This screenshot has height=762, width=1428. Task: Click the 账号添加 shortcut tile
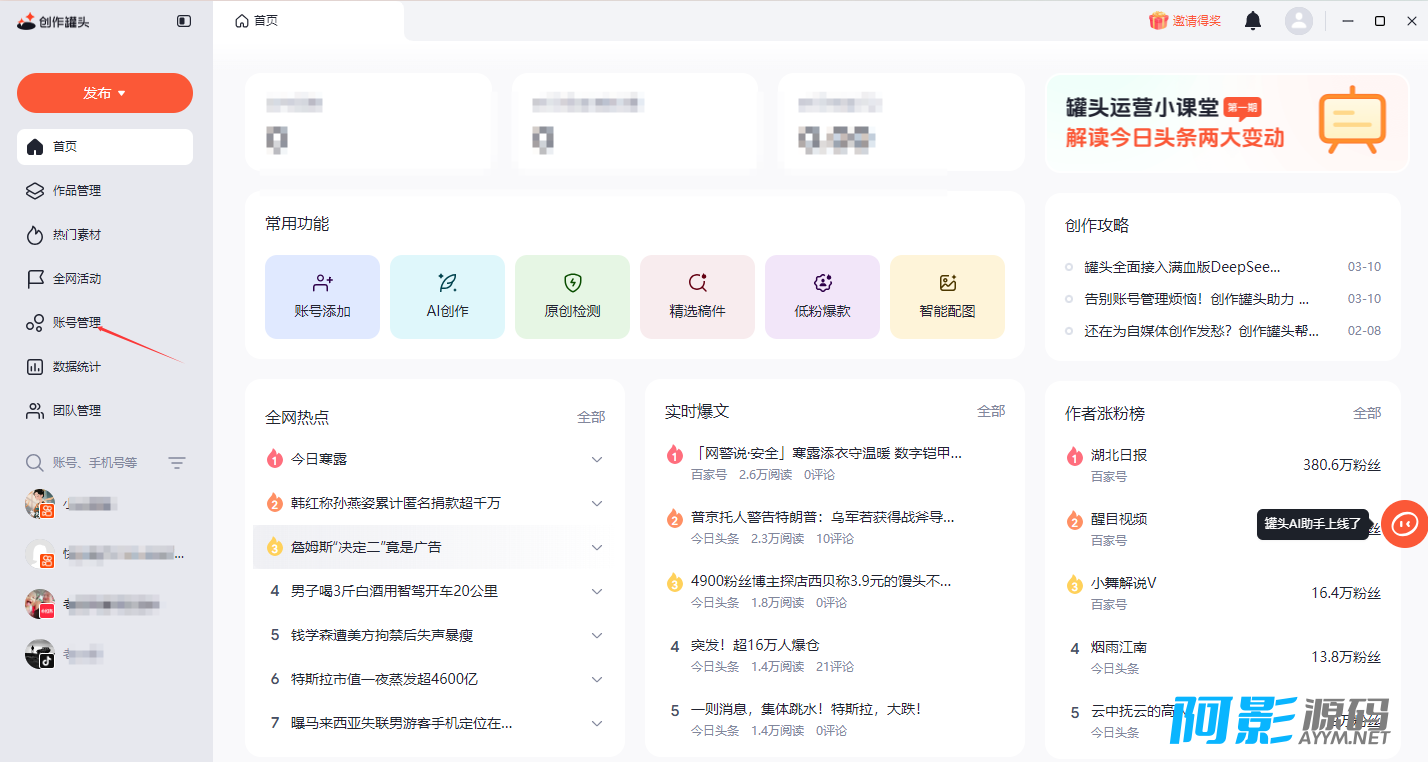(322, 297)
